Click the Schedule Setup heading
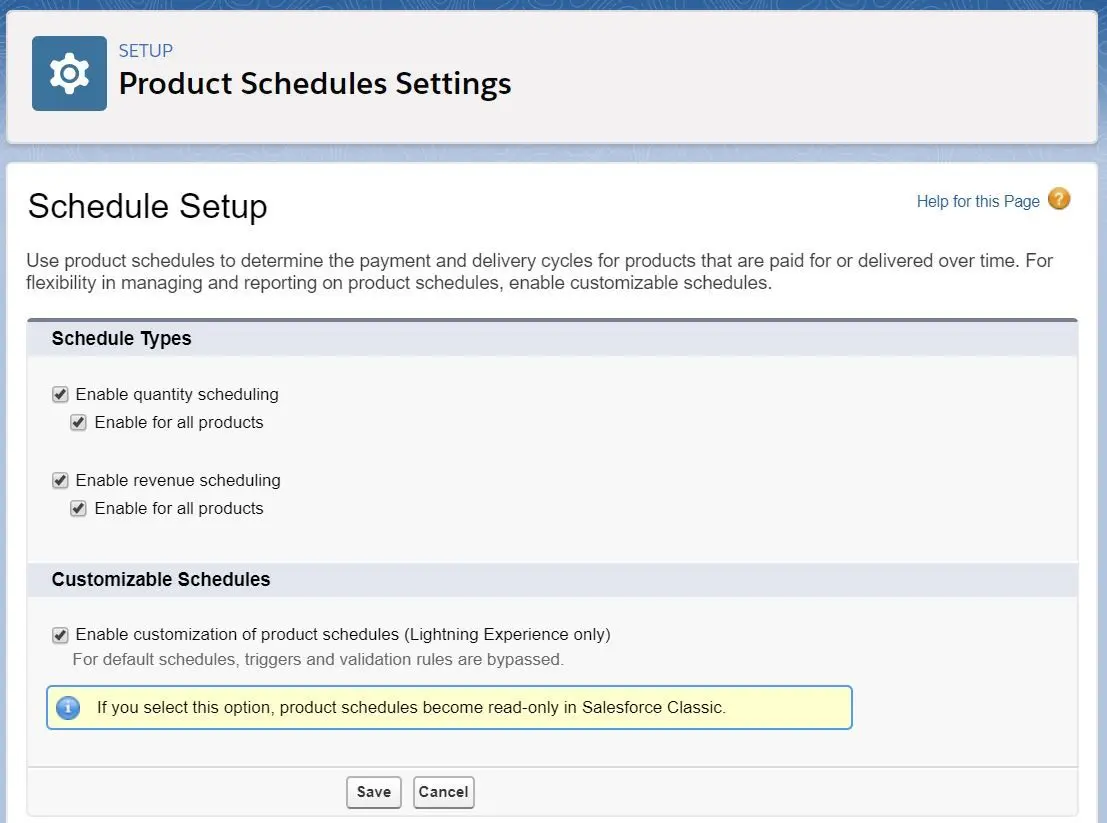 coord(148,206)
